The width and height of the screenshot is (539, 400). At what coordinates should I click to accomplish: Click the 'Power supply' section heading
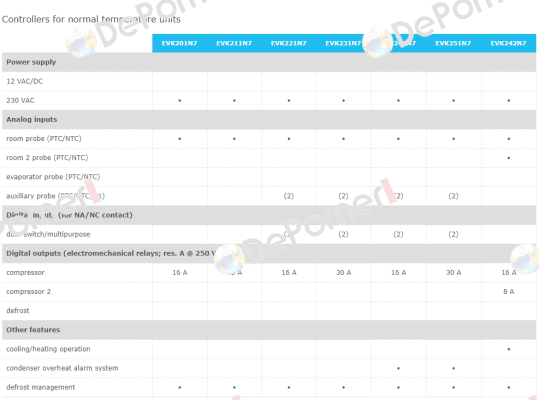31,62
